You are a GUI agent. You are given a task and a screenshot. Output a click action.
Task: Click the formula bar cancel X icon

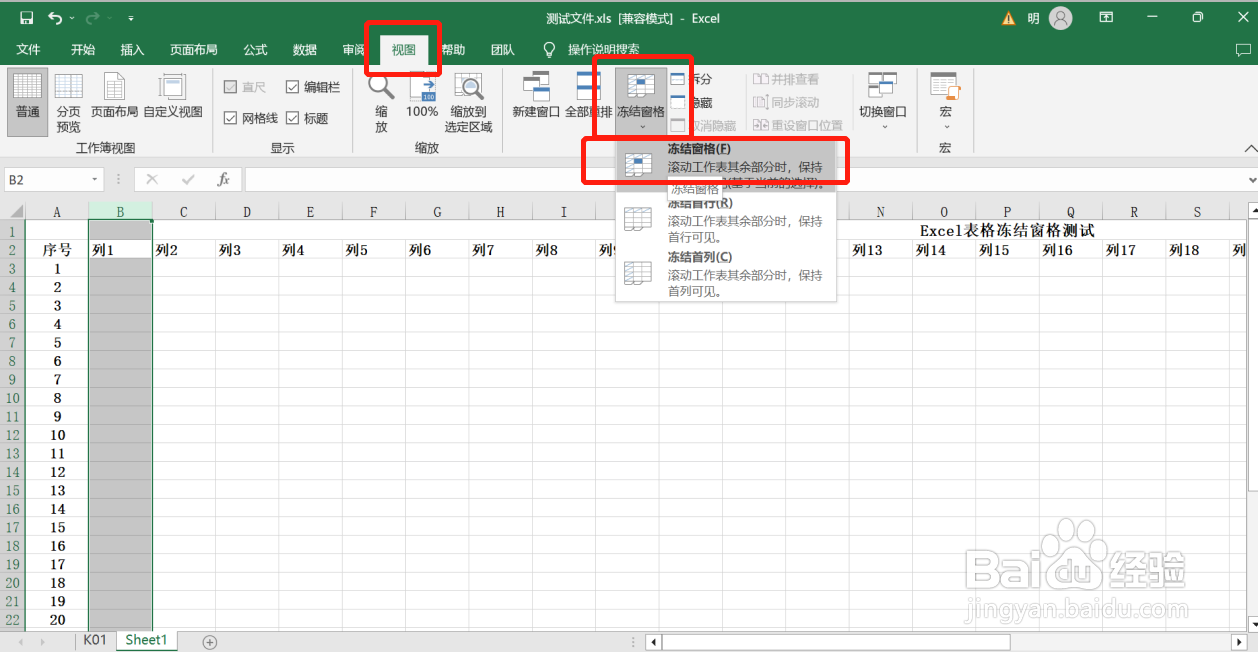(152, 179)
